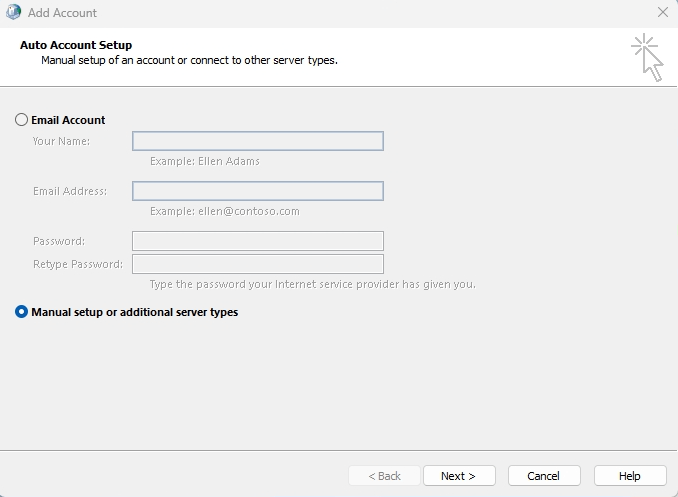The height and width of the screenshot is (497, 678).
Task: Choose Manual setup or additional server types
Action: (22, 312)
